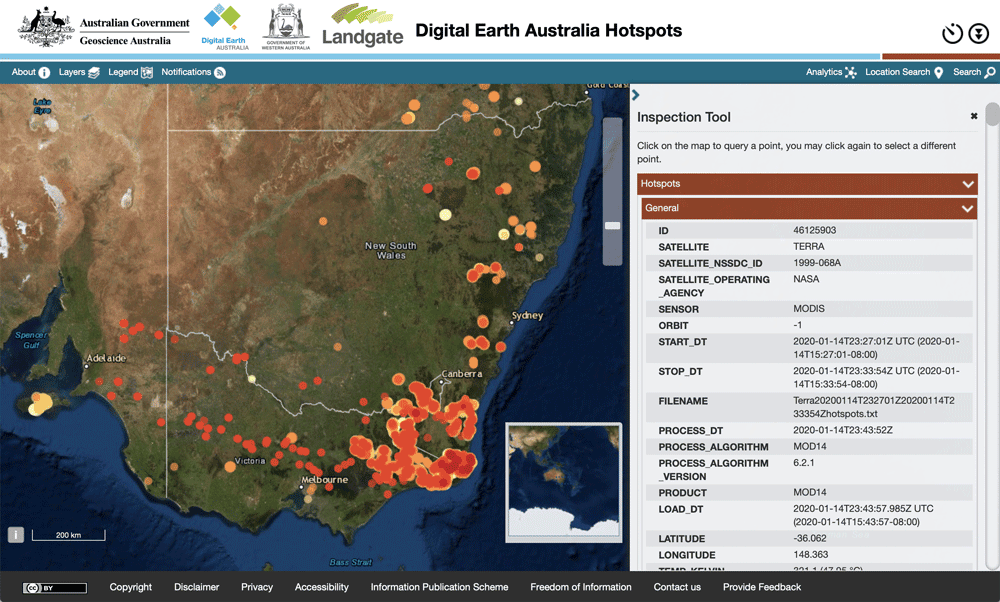Click the Creative Commons BY badge
This screenshot has width=1000, height=602.
click(x=54, y=588)
